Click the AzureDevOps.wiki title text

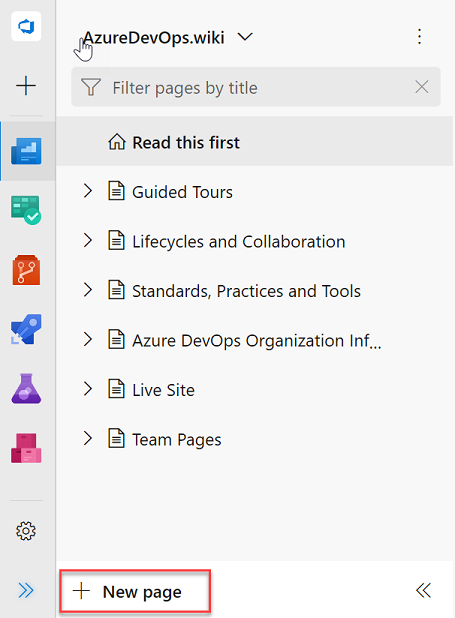(x=154, y=37)
